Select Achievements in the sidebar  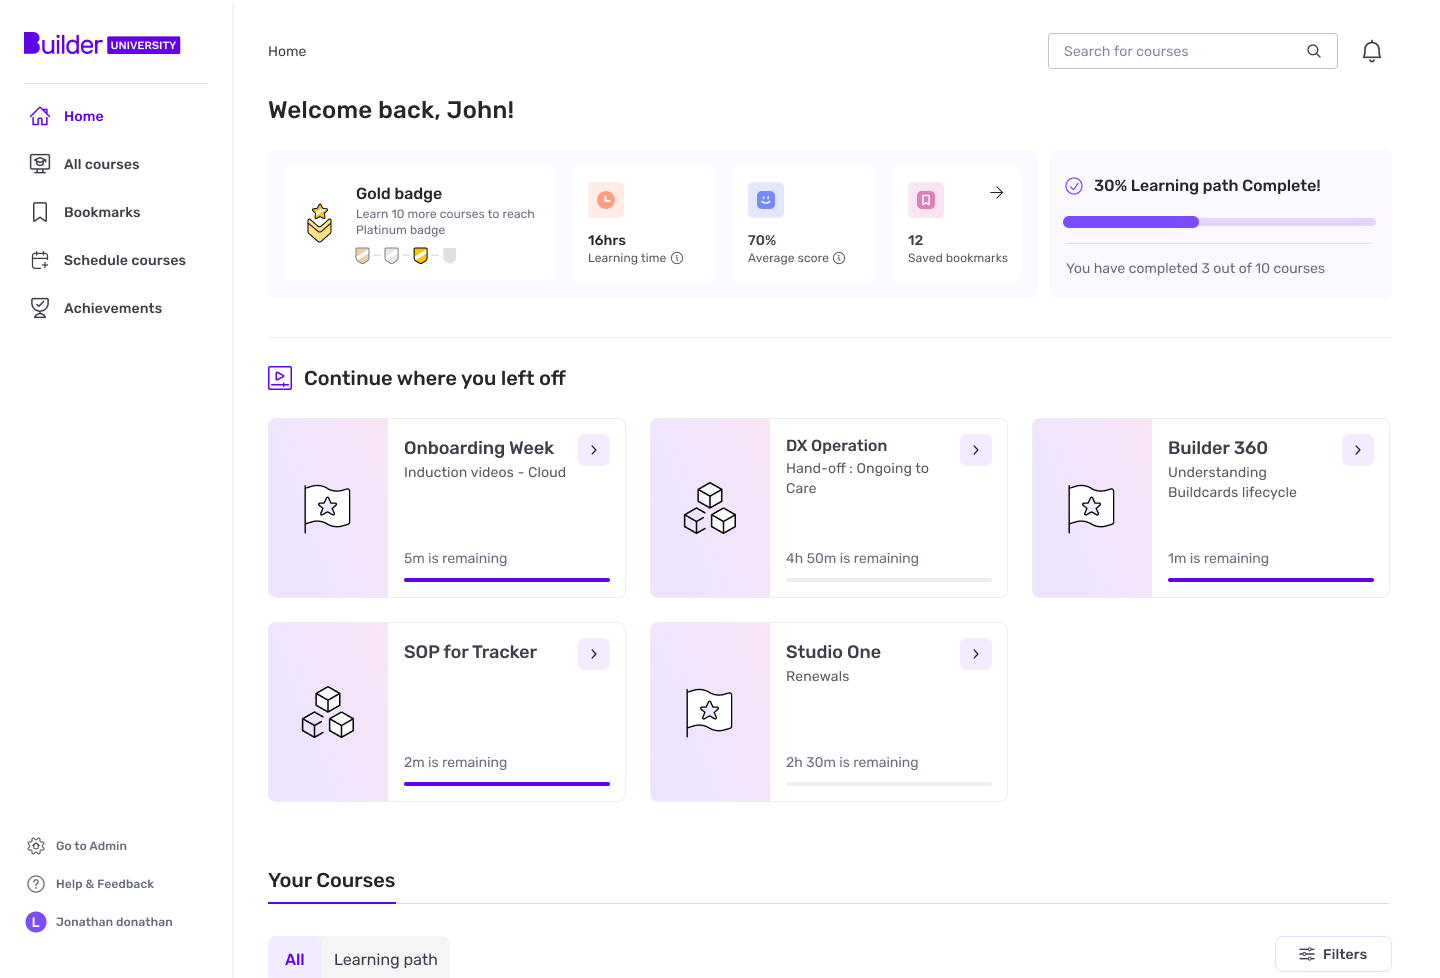(40, 307)
